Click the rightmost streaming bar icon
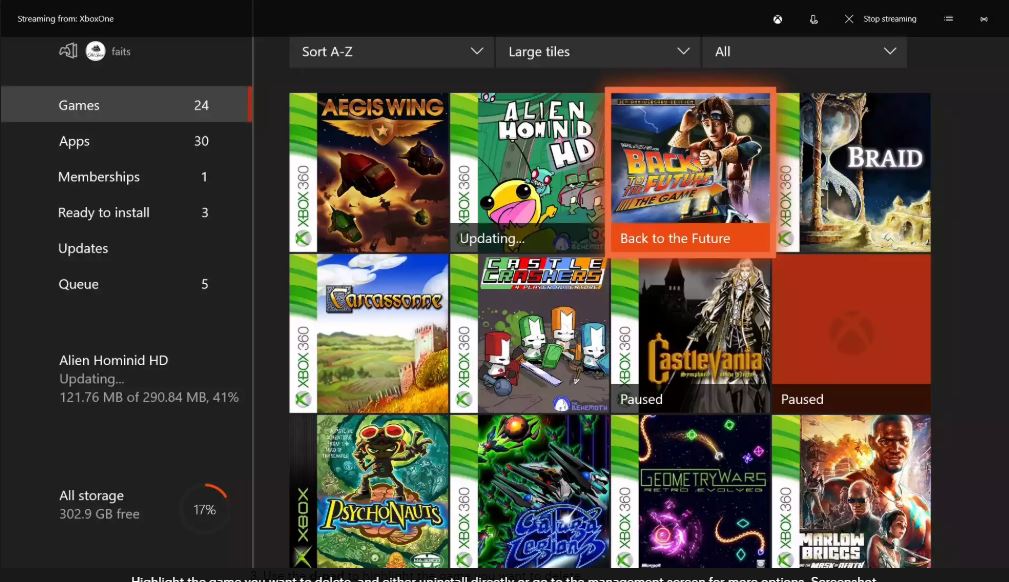The image size is (1009, 582). click(984, 19)
